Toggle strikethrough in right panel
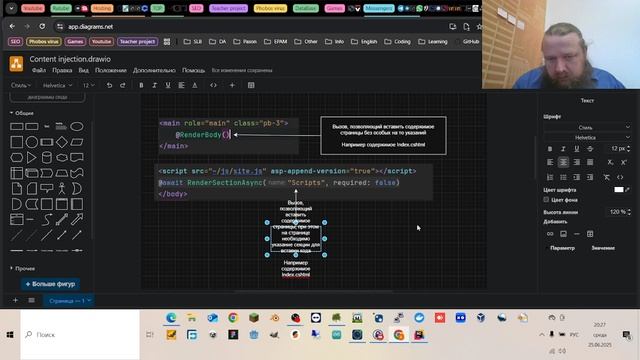The image size is (640, 360). coord(590,149)
